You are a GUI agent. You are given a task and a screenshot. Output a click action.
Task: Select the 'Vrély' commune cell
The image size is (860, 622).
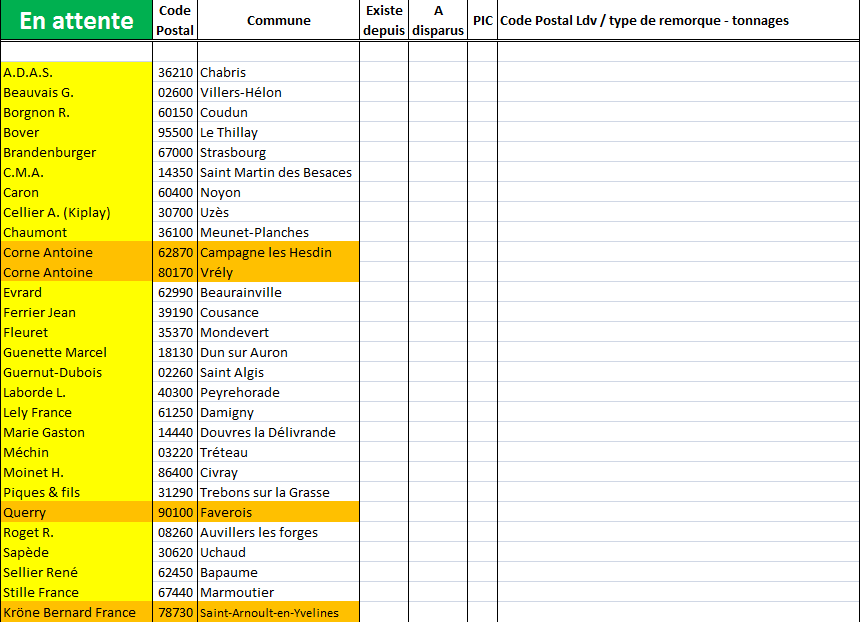[x=278, y=273]
